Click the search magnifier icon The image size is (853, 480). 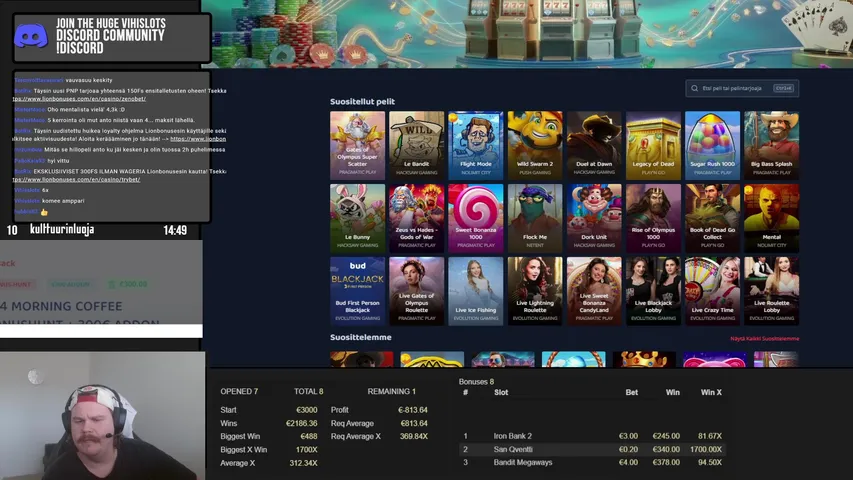tap(695, 88)
